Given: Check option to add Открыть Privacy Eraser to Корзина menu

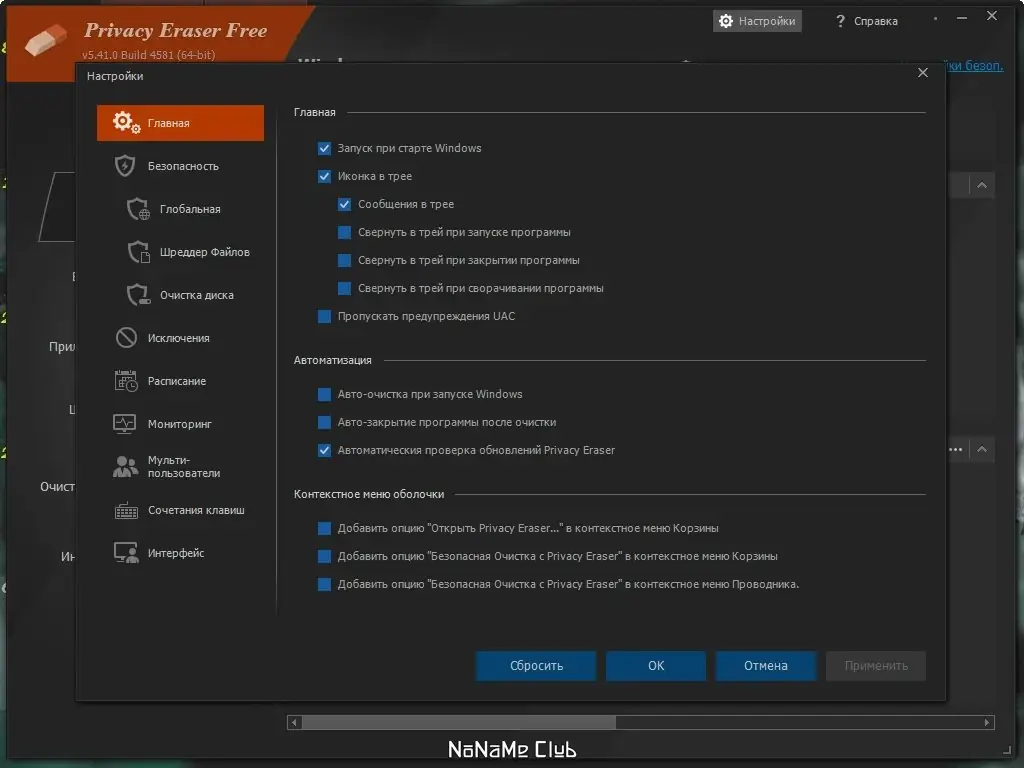Looking at the screenshot, I should (x=325, y=528).
